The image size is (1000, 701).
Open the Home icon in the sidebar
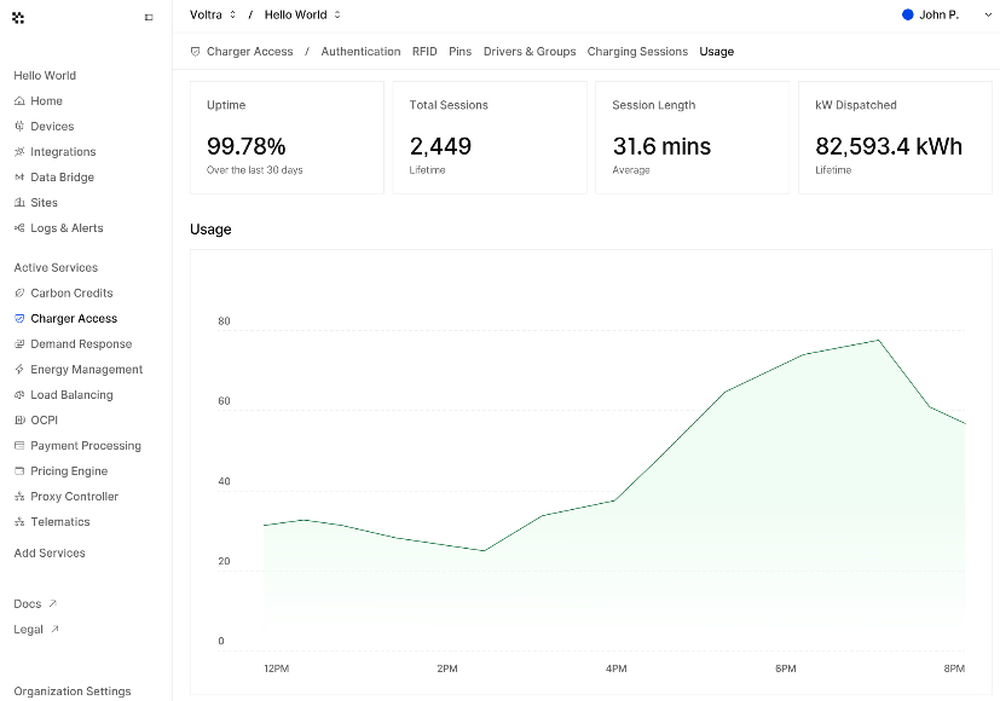pos(20,101)
